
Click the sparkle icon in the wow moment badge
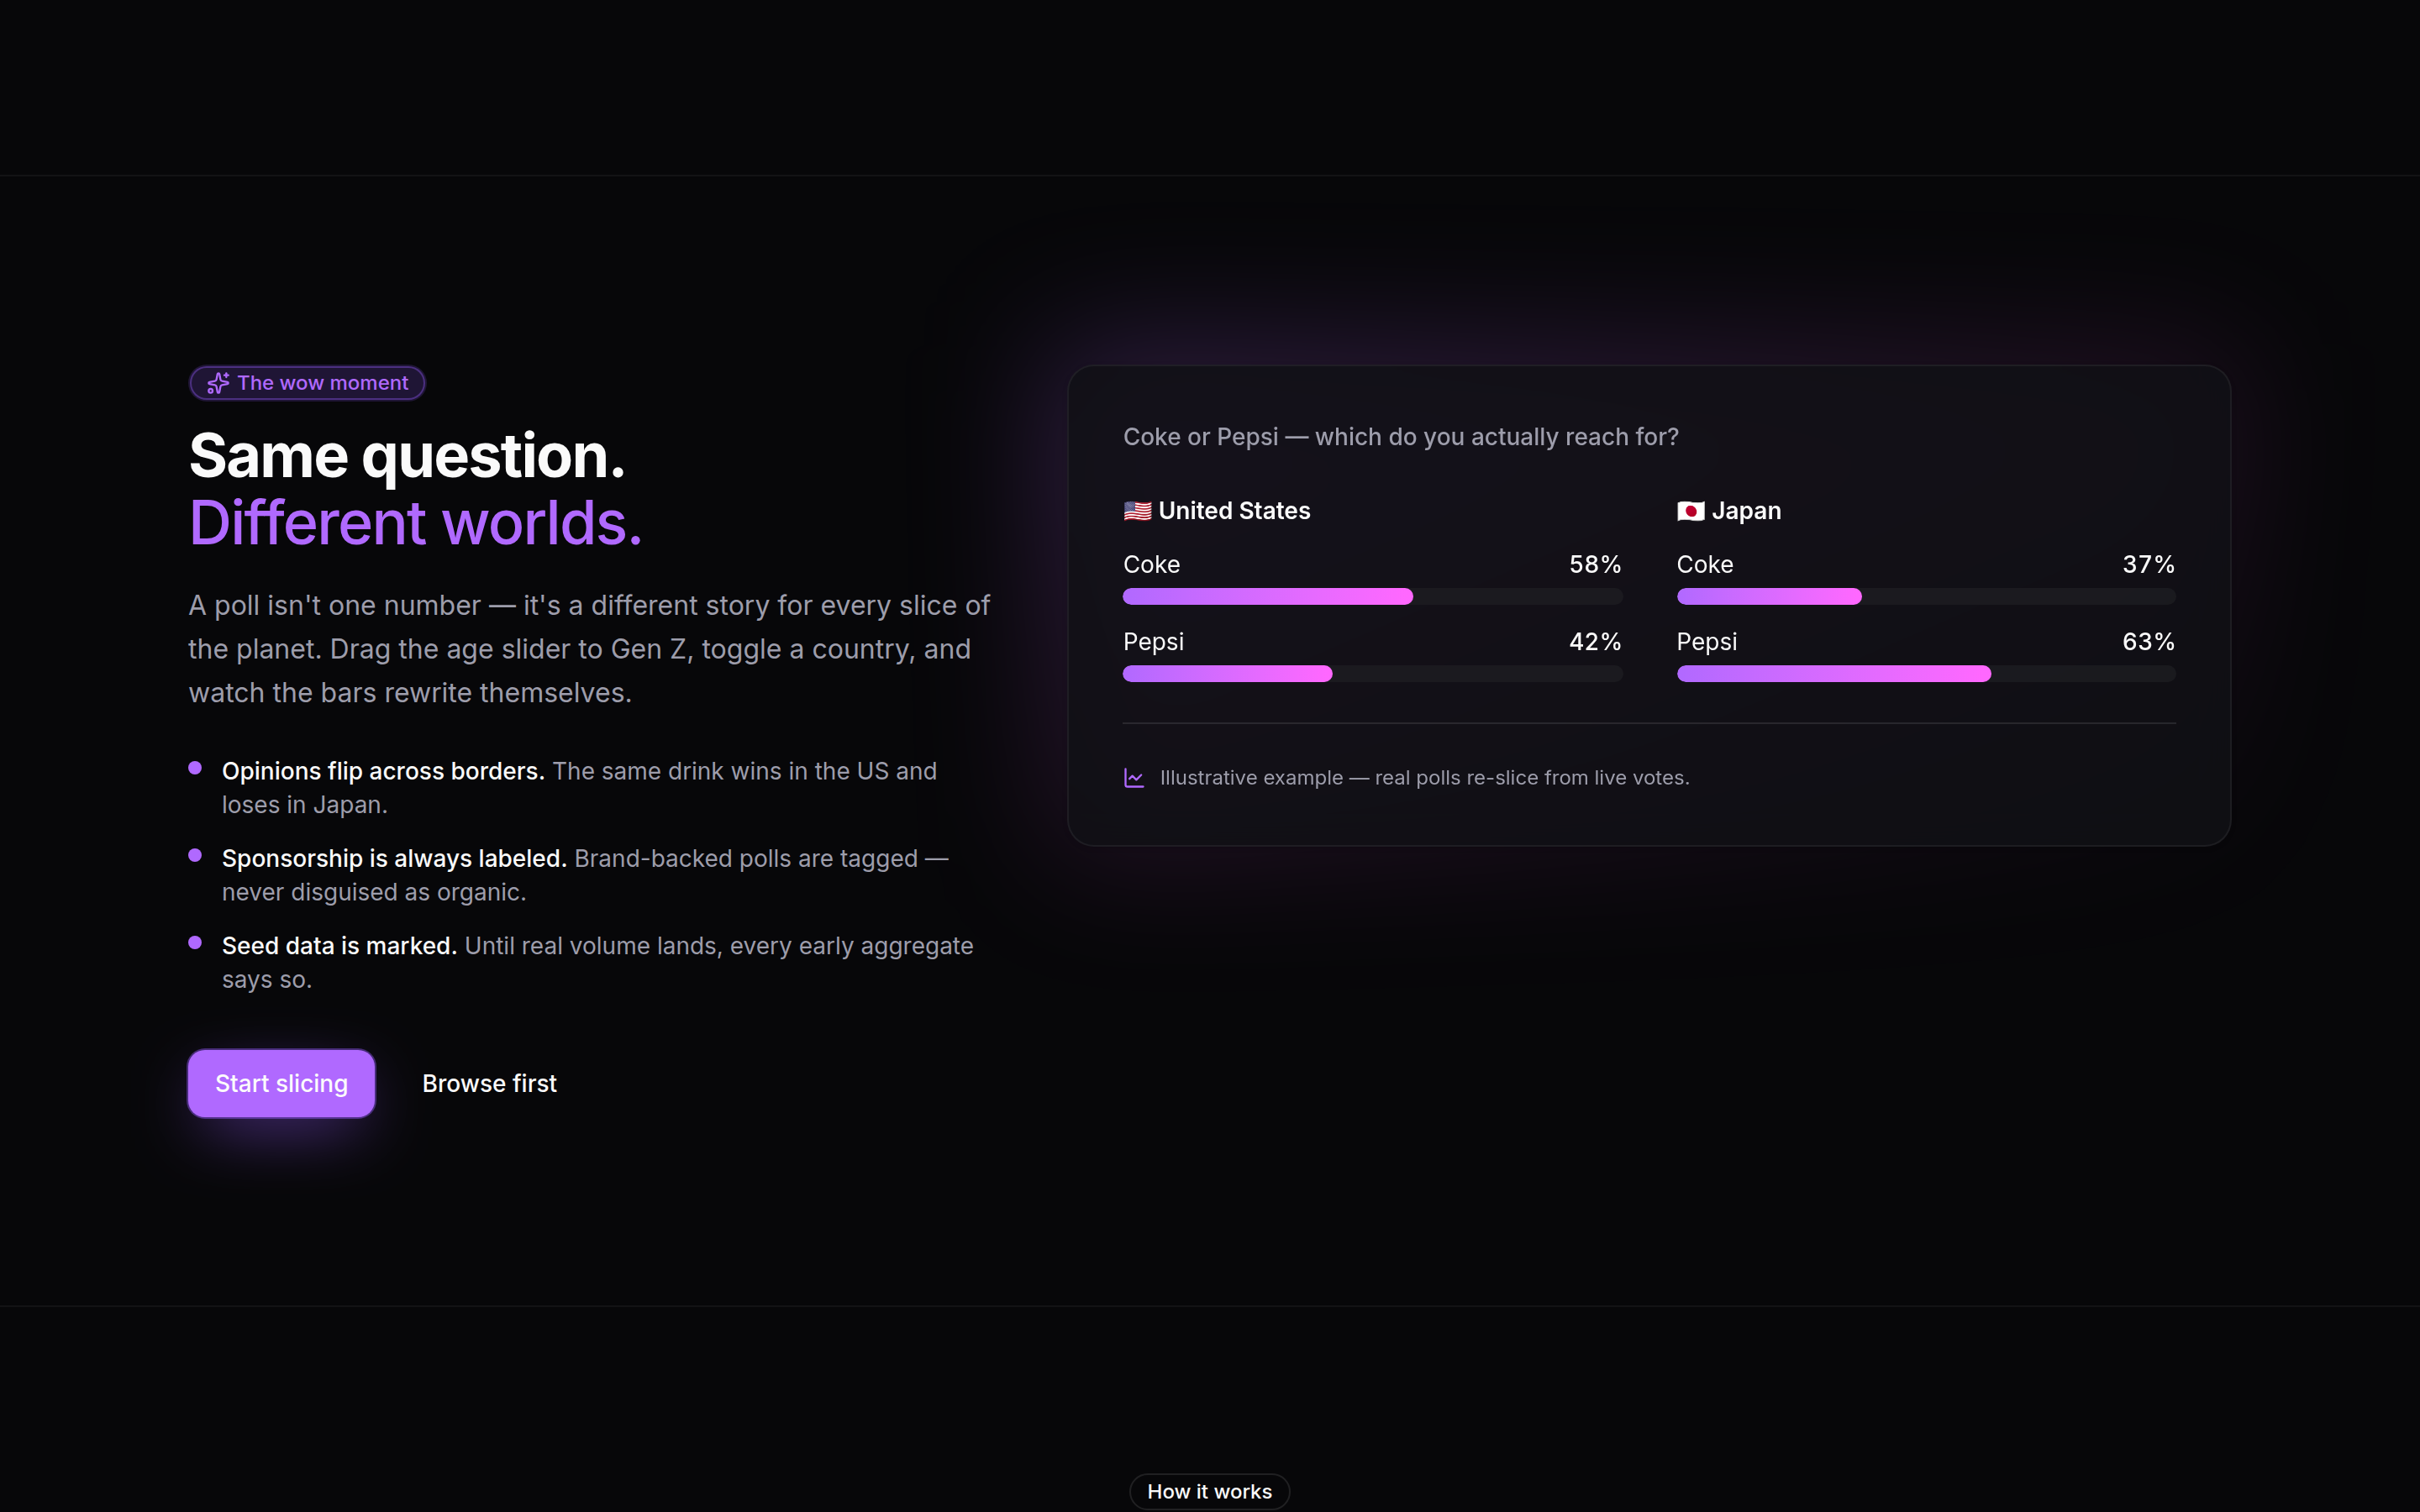pos(218,383)
